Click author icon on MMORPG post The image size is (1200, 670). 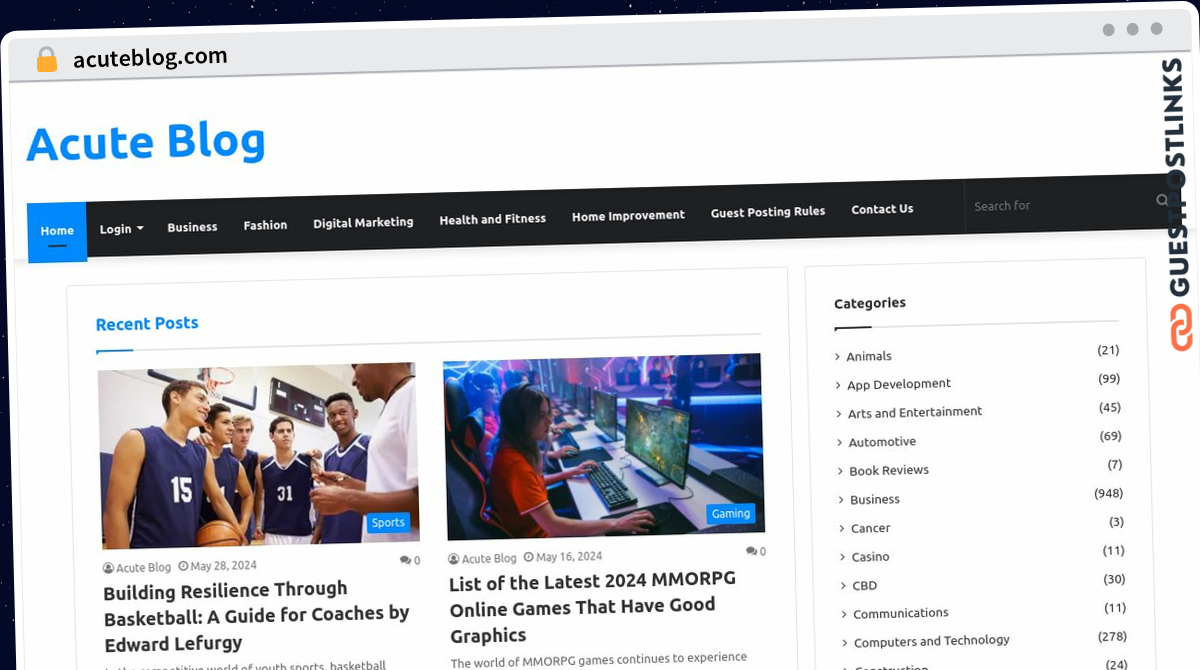453,559
